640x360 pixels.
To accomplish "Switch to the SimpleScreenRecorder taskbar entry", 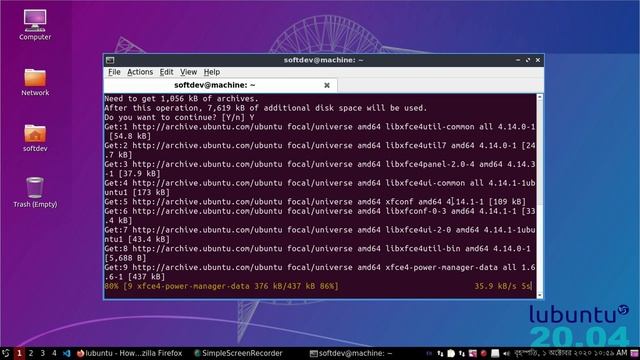I will (238, 353).
